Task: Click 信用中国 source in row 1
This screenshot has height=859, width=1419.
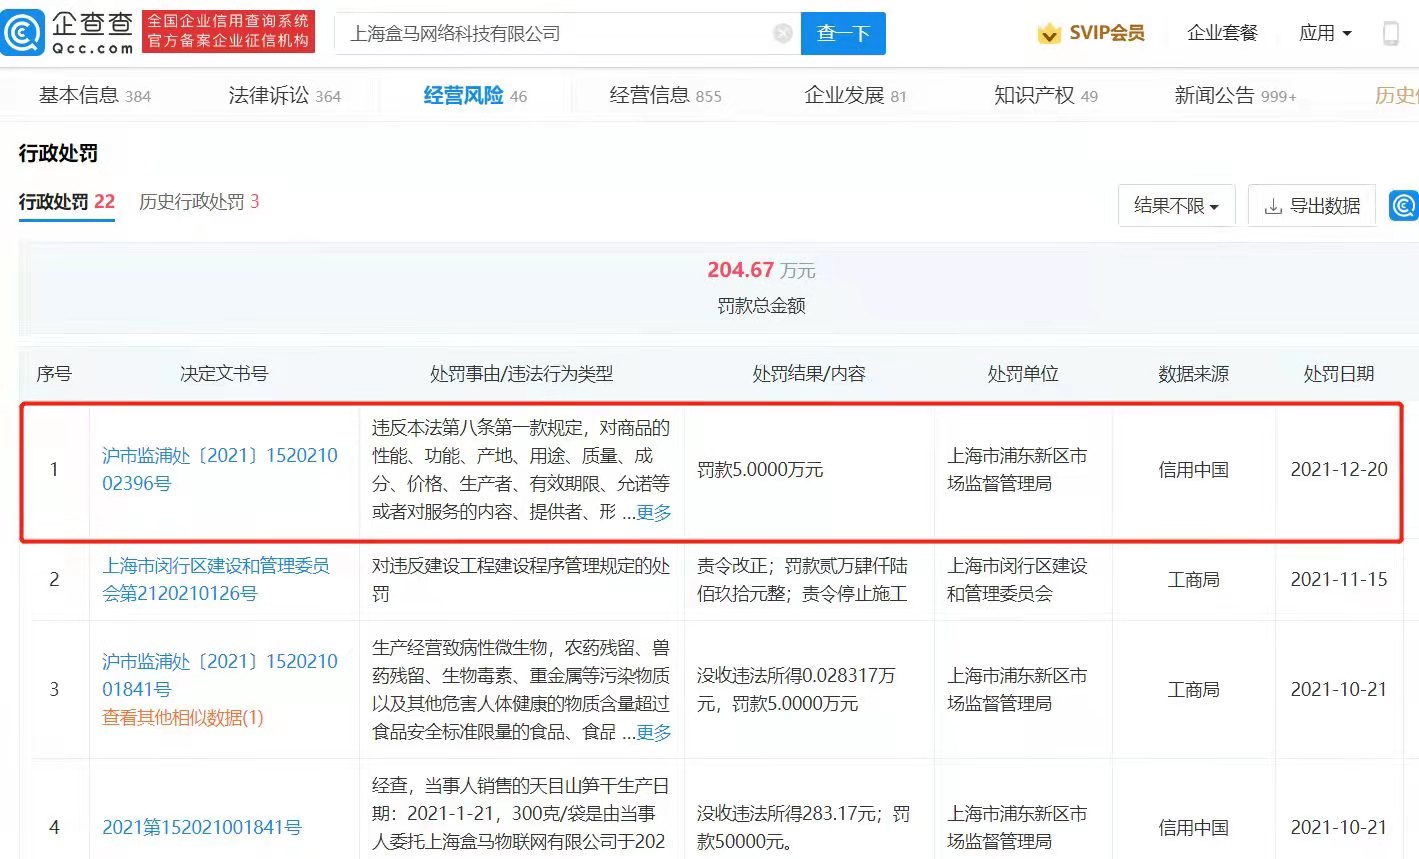Action: [x=1193, y=470]
